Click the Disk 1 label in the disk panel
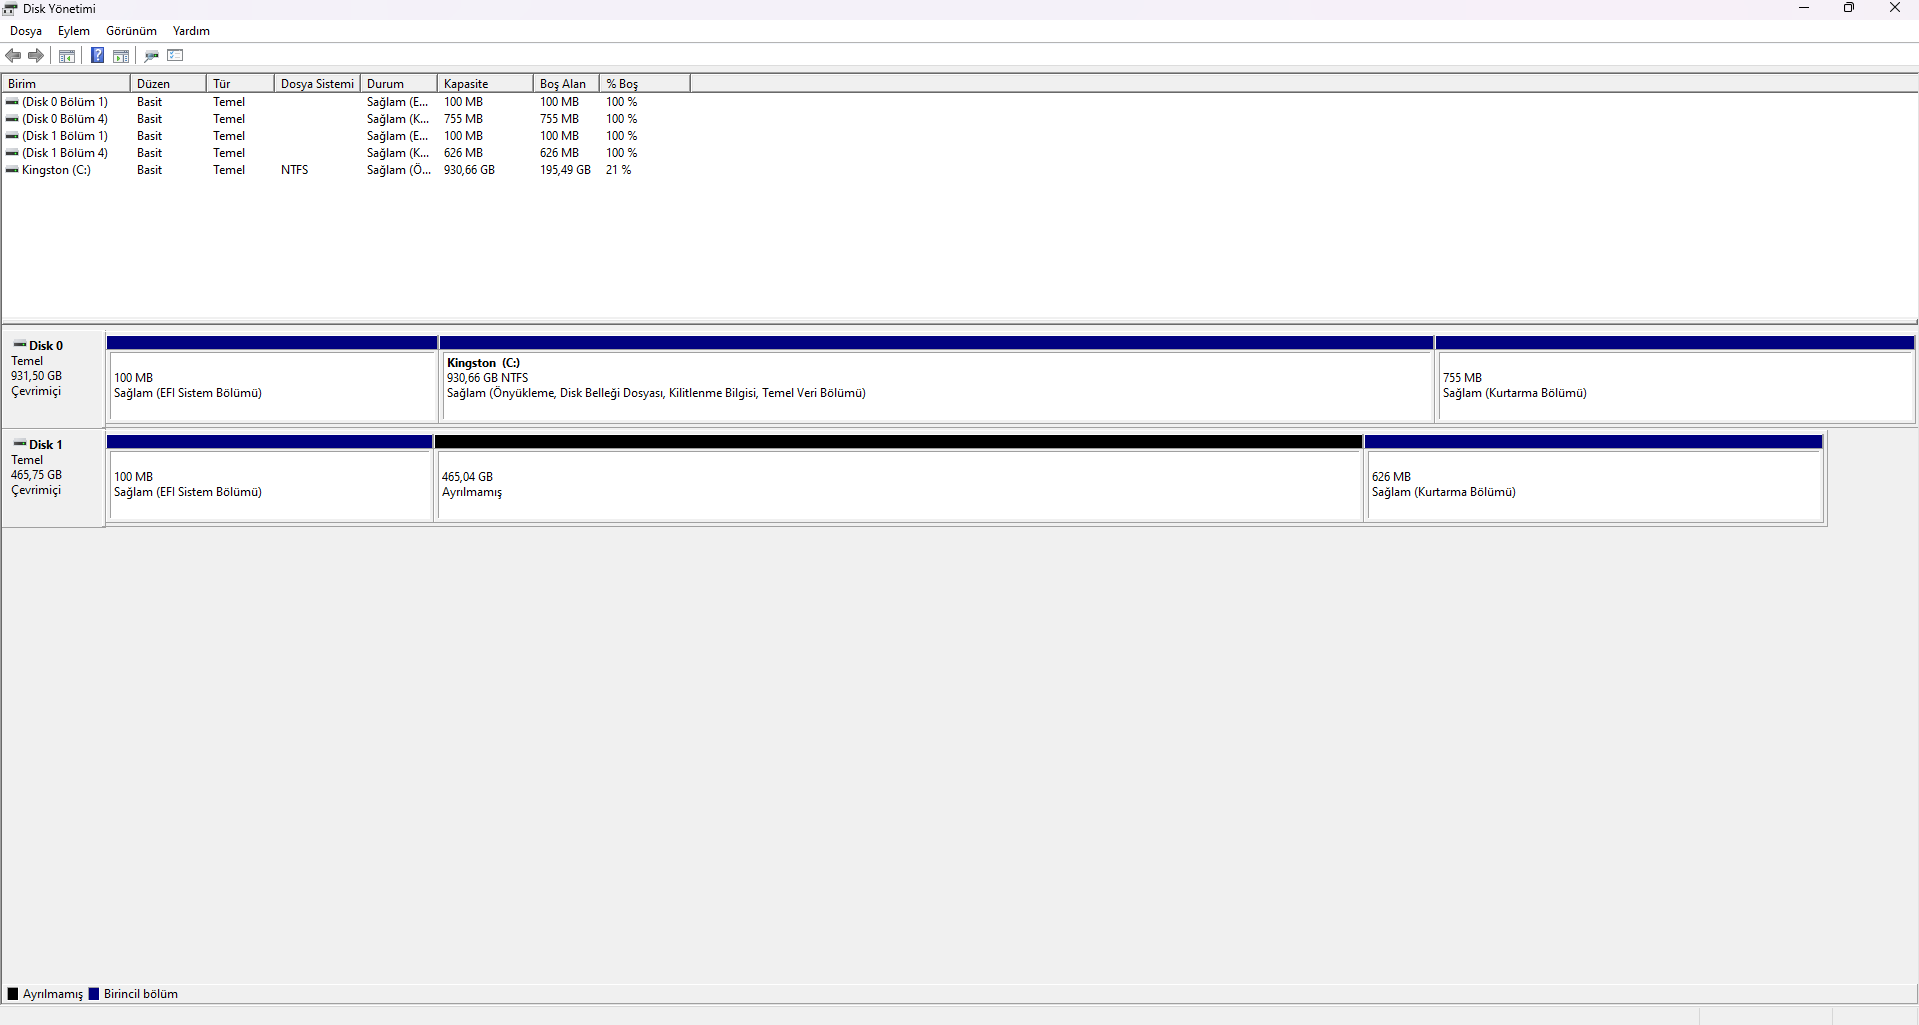Image resolution: width=1919 pixels, height=1025 pixels. click(46, 445)
